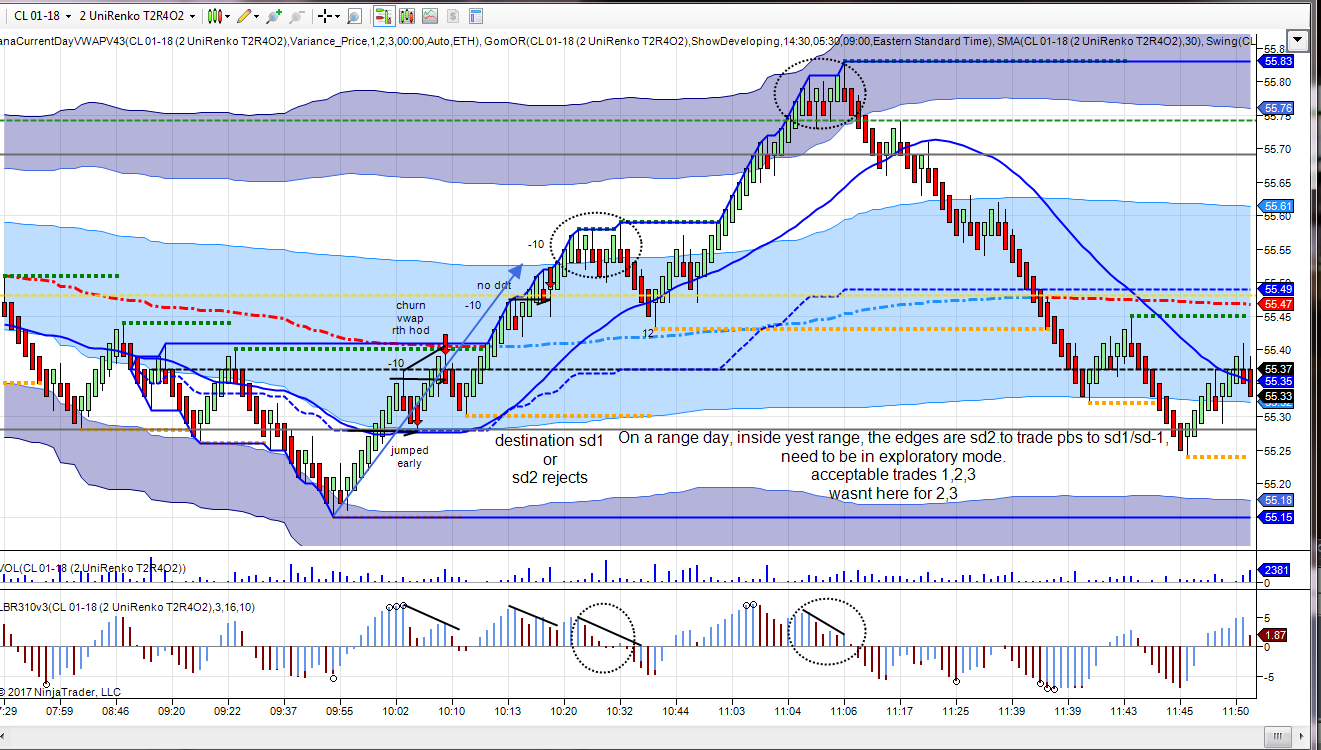Image resolution: width=1321 pixels, height=750 pixels.
Task: Toggle the Data Box panel icon
Action: pos(474,16)
